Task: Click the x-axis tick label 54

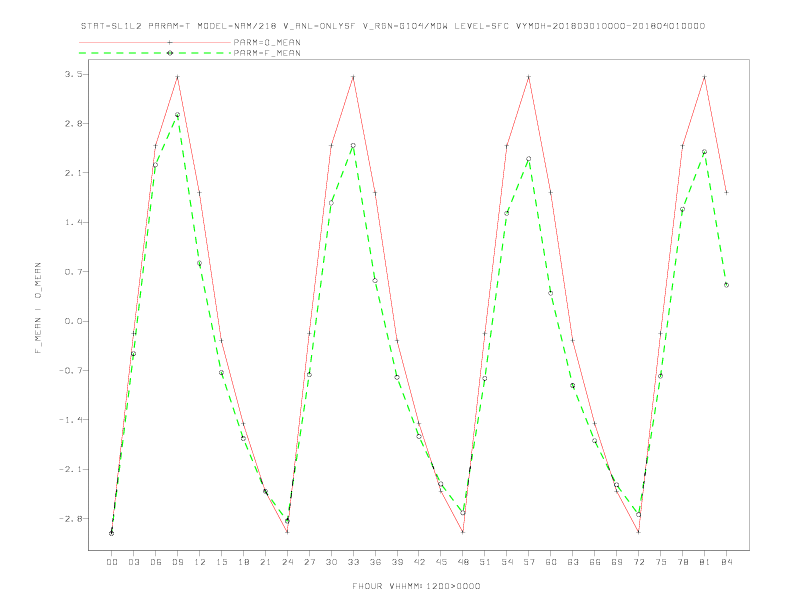Action: point(507,562)
